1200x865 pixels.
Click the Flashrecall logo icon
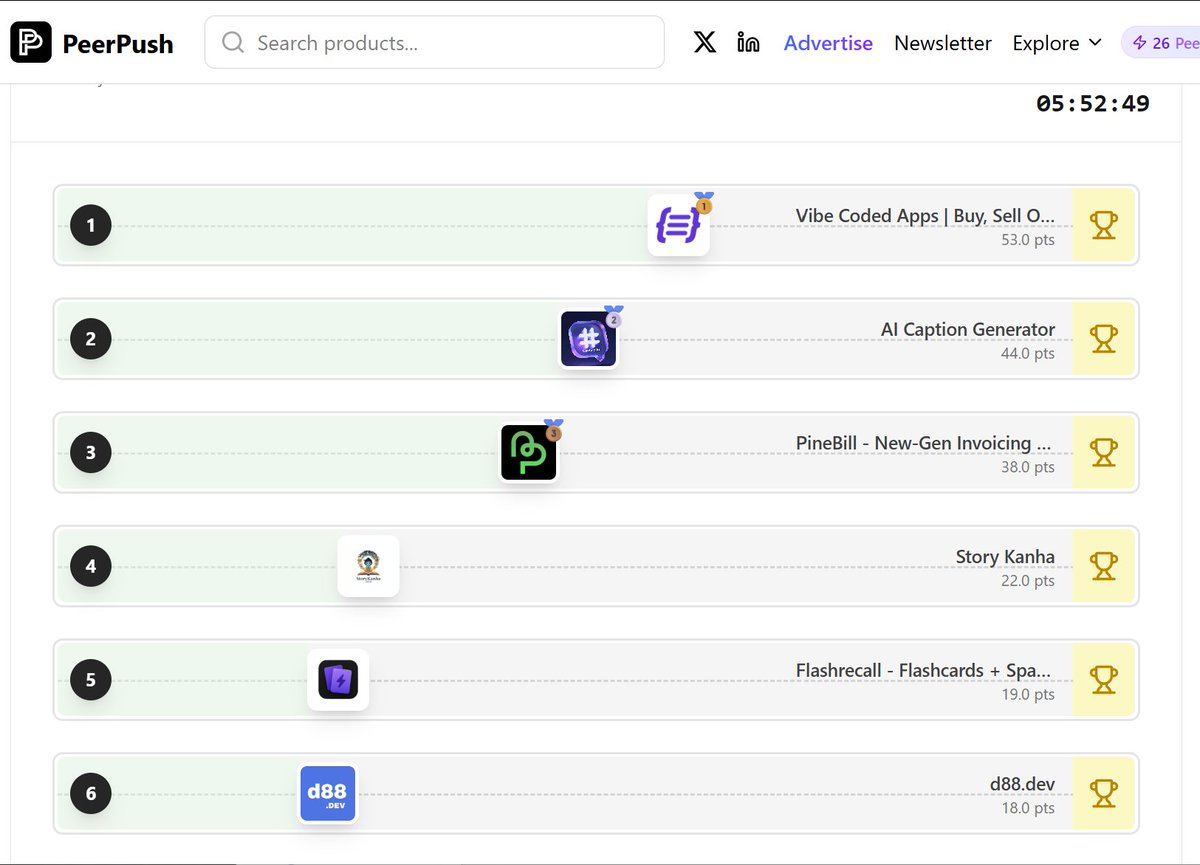tap(338, 680)
